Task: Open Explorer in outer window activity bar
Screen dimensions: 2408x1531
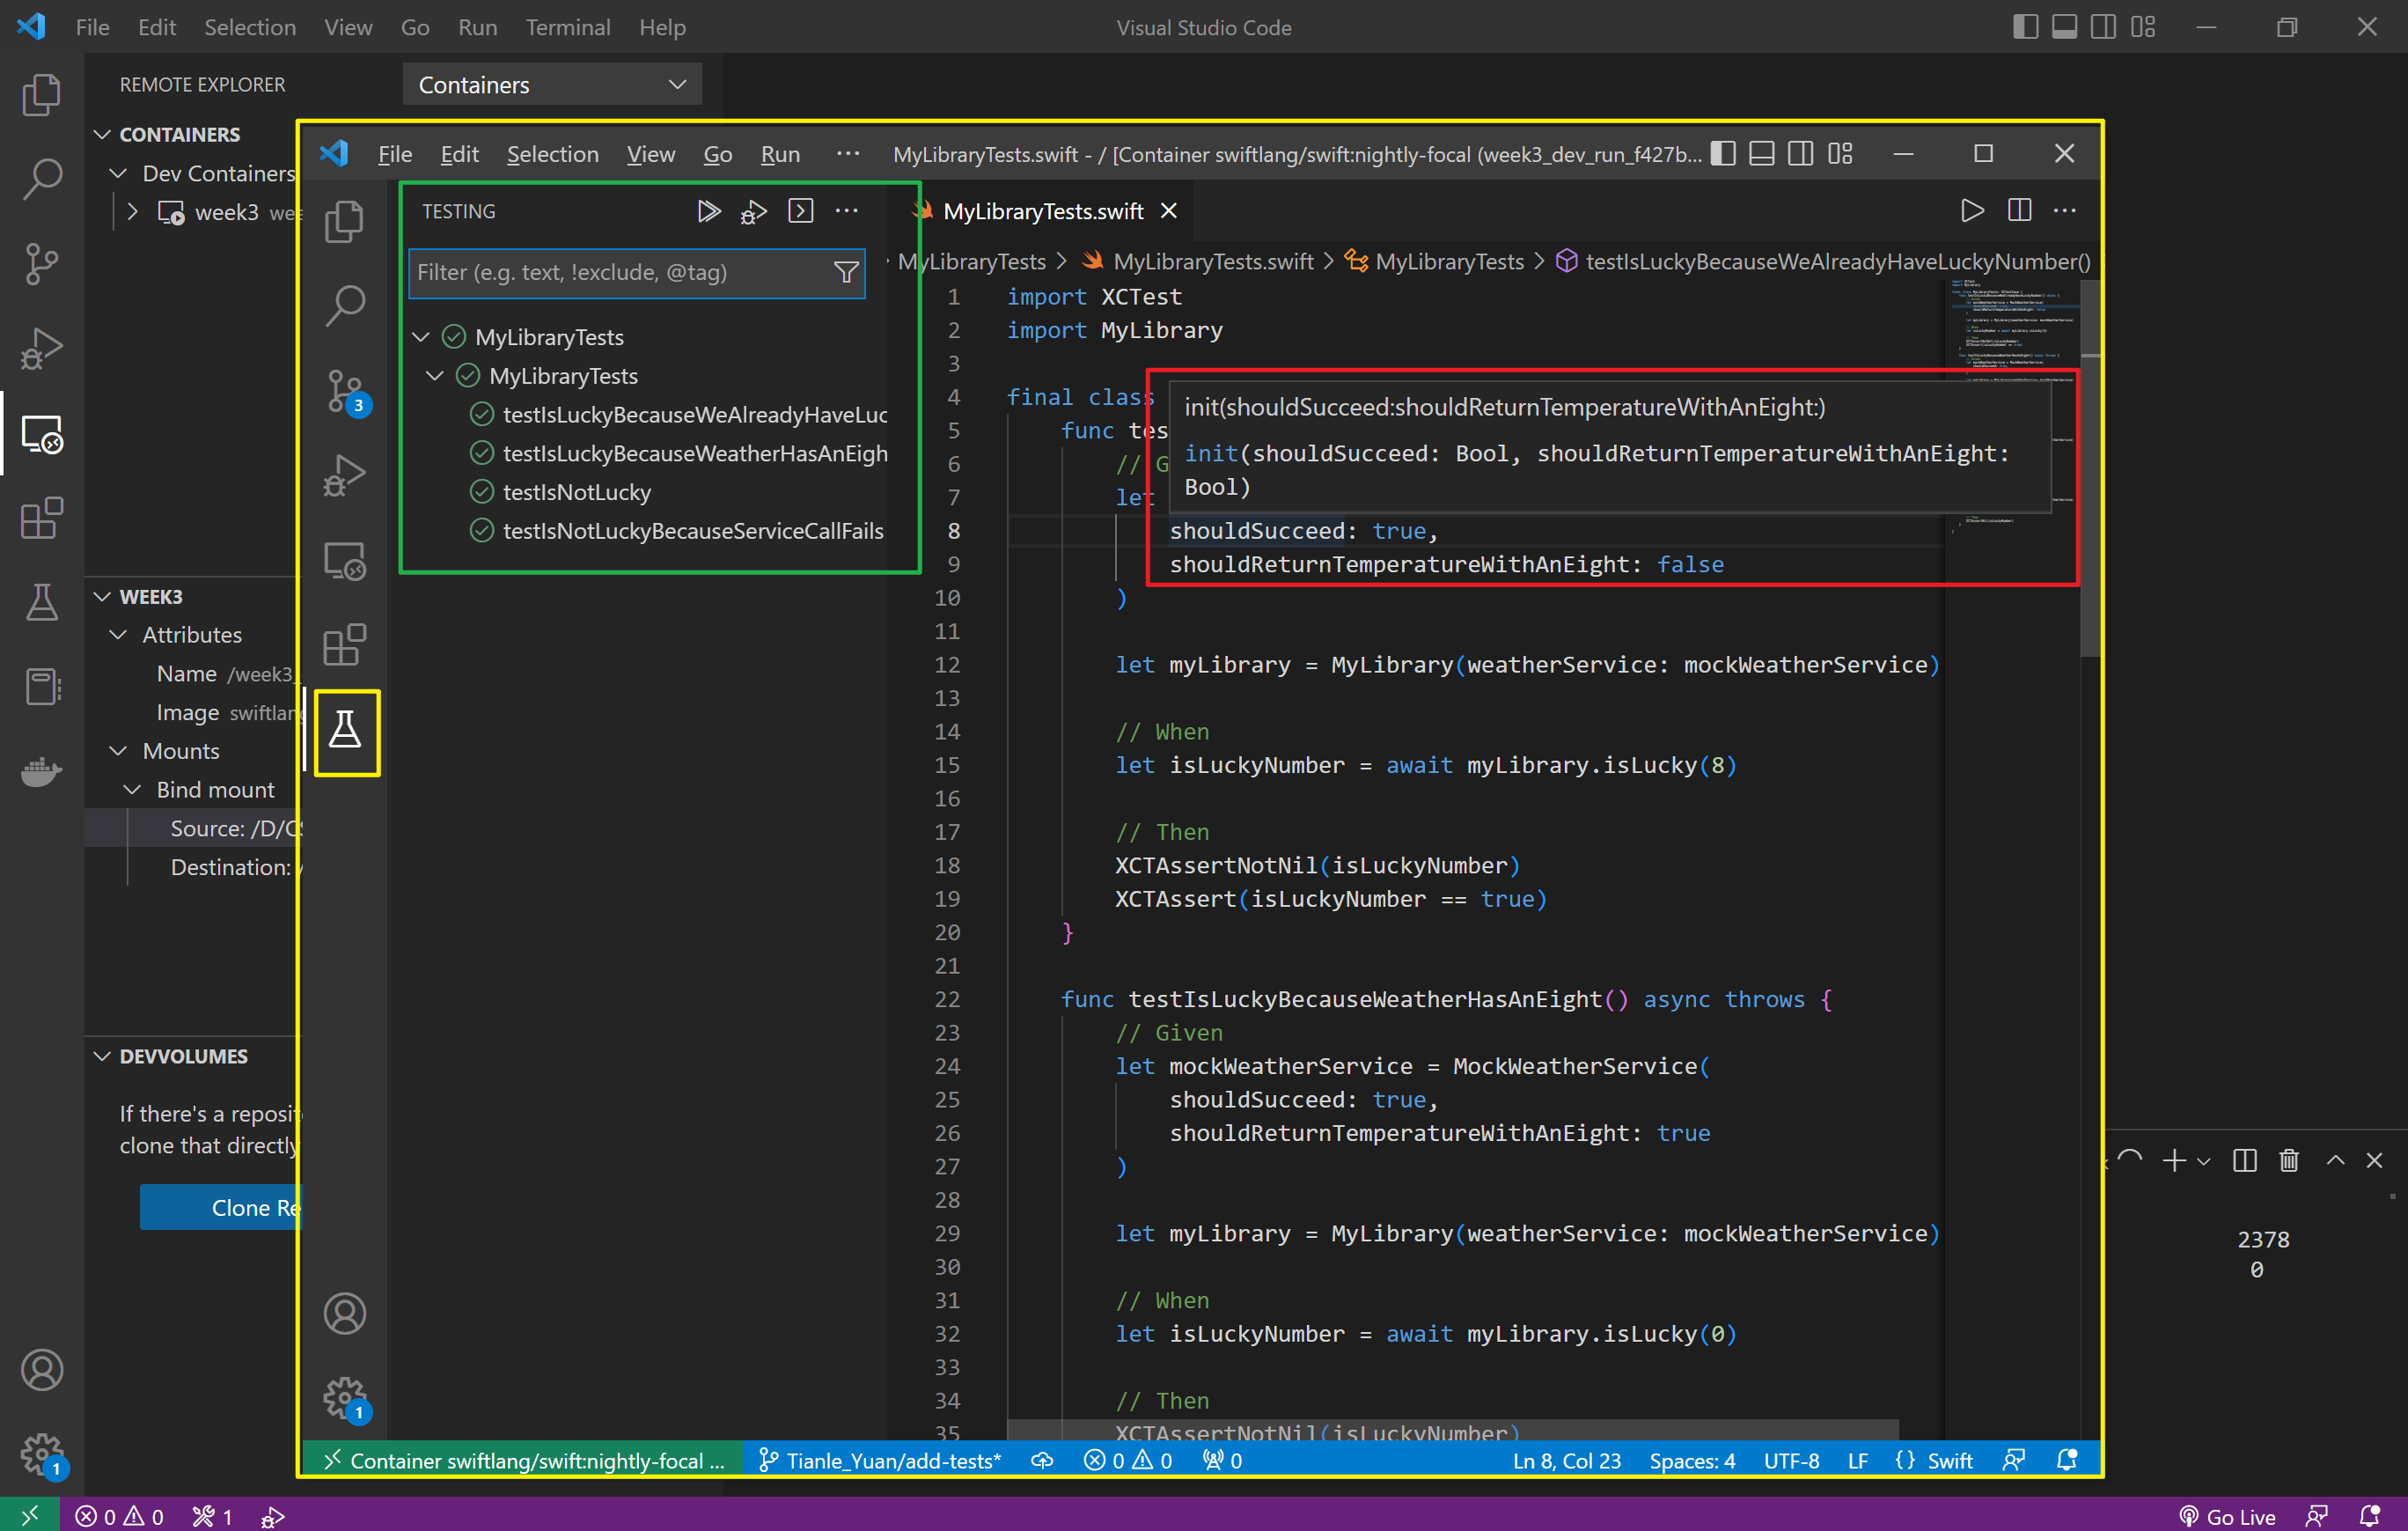Action: [42, 95]
